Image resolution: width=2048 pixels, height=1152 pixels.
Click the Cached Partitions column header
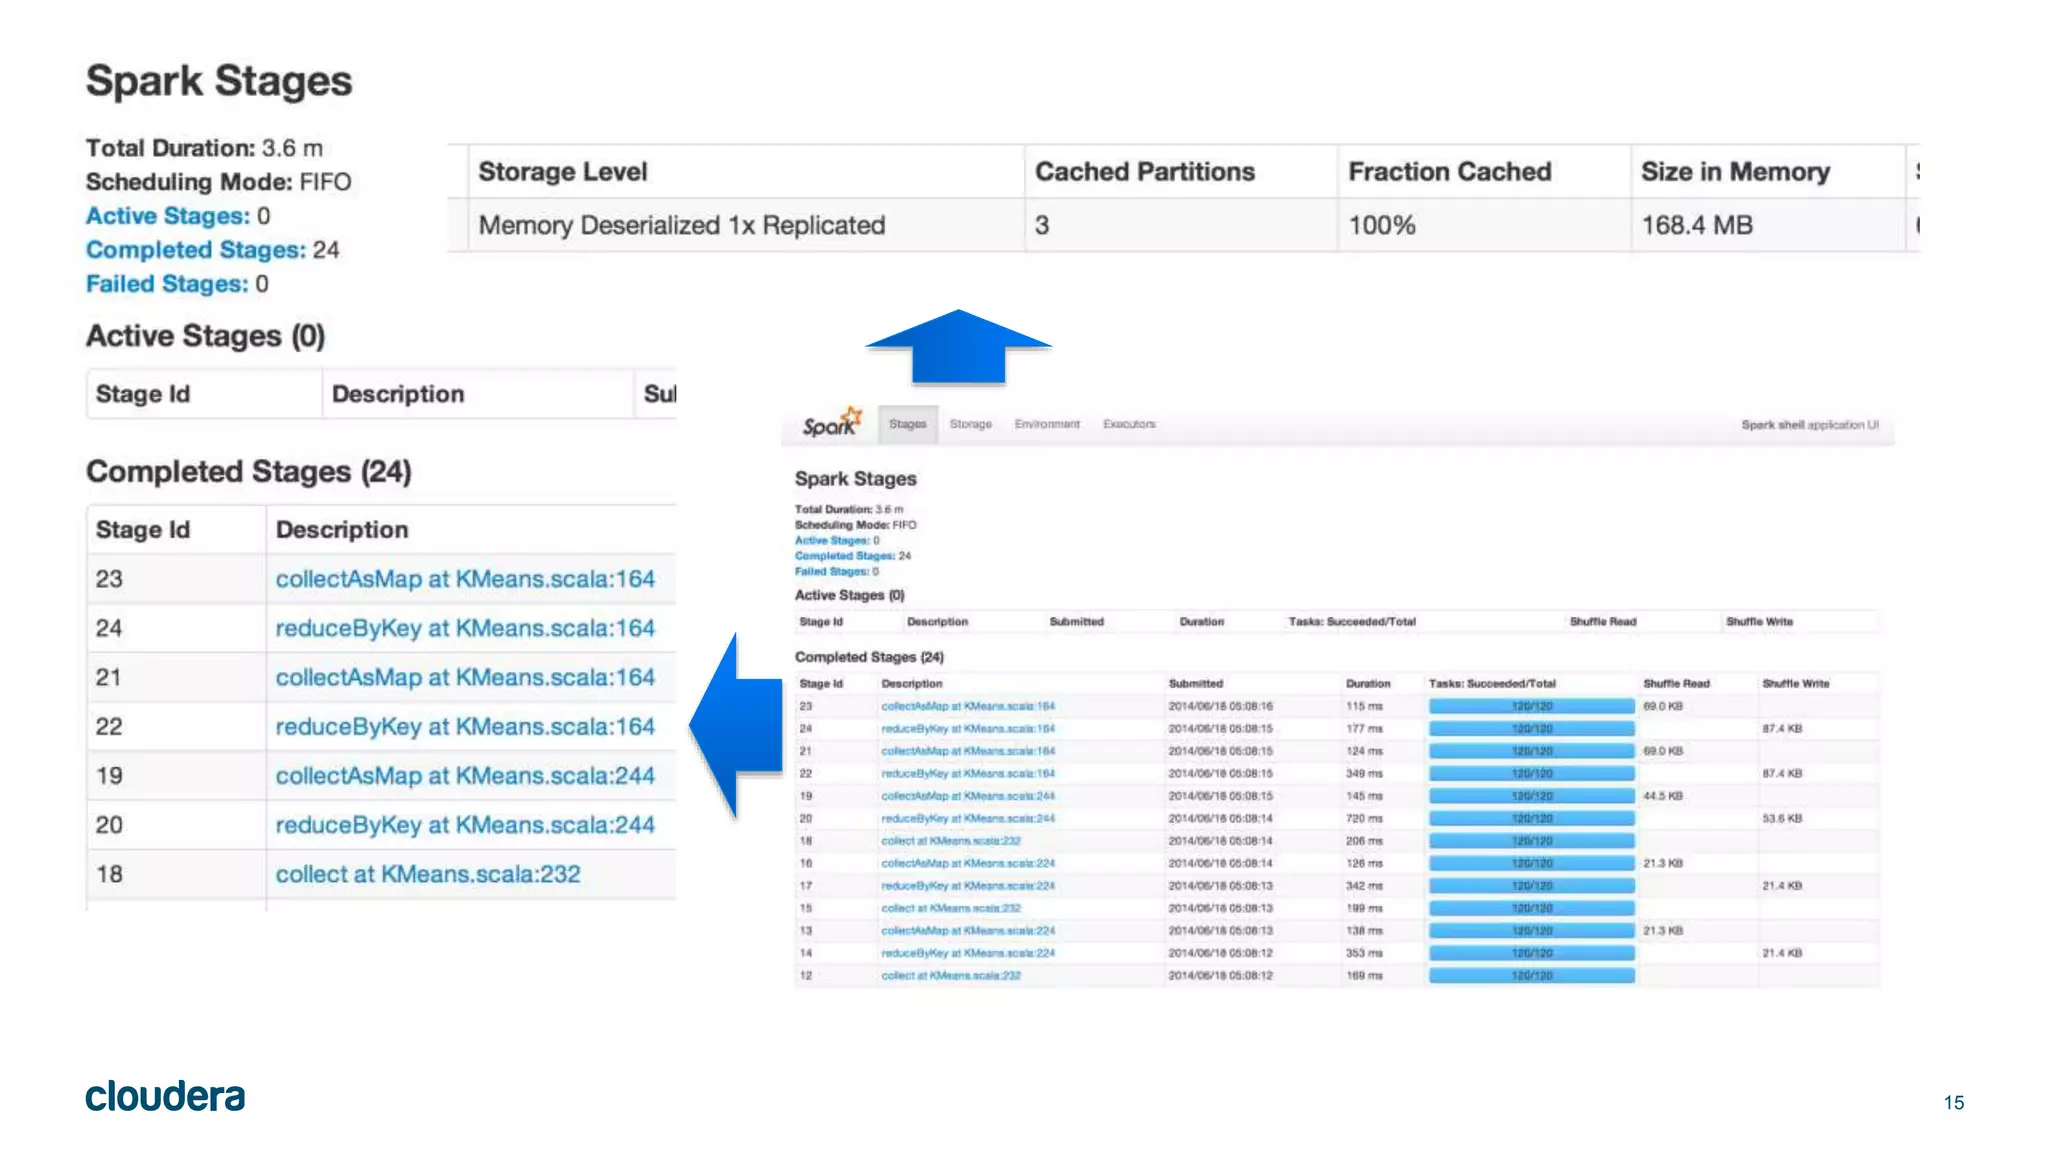pos(1144,172)
